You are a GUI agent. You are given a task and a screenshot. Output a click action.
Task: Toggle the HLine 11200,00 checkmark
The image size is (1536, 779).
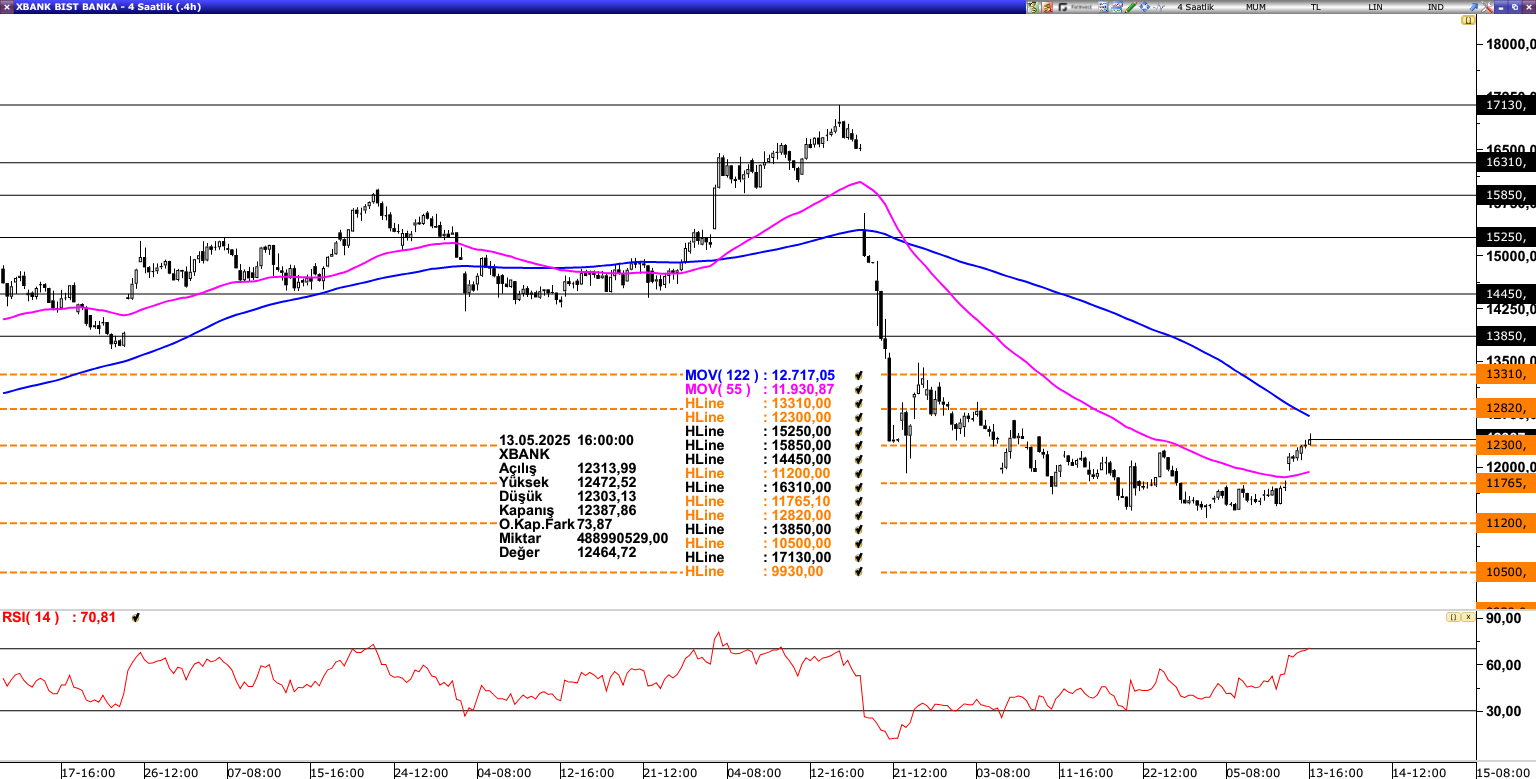click(x=858, y=473)
